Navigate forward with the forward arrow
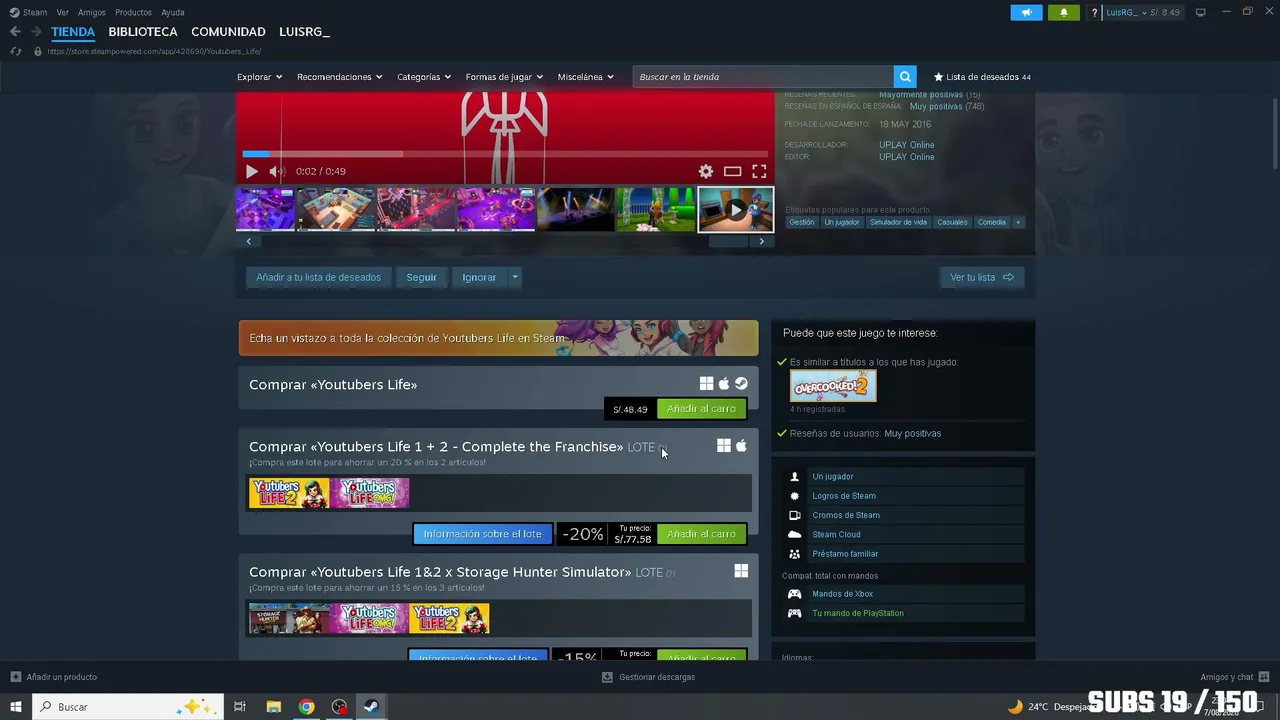 36,32
